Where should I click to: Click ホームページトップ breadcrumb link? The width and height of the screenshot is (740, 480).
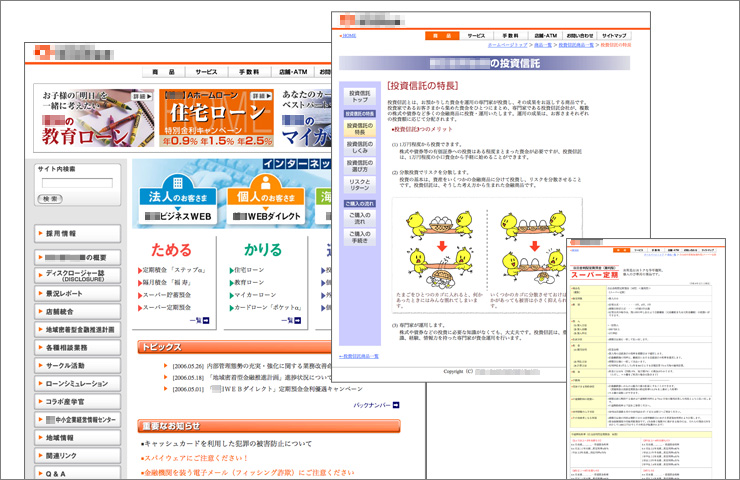pyautogui.click(x=507, y=45)
